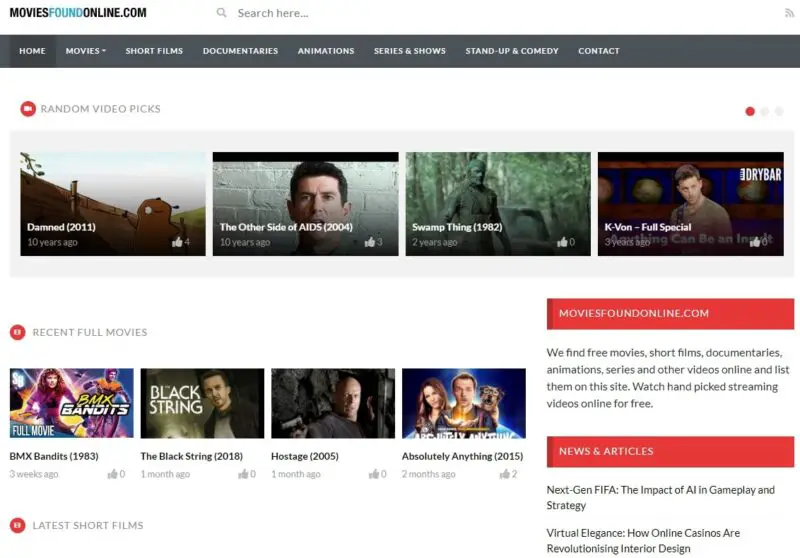
Task: Go to Stand-Up & Comedy section
Action: (512, 51)
